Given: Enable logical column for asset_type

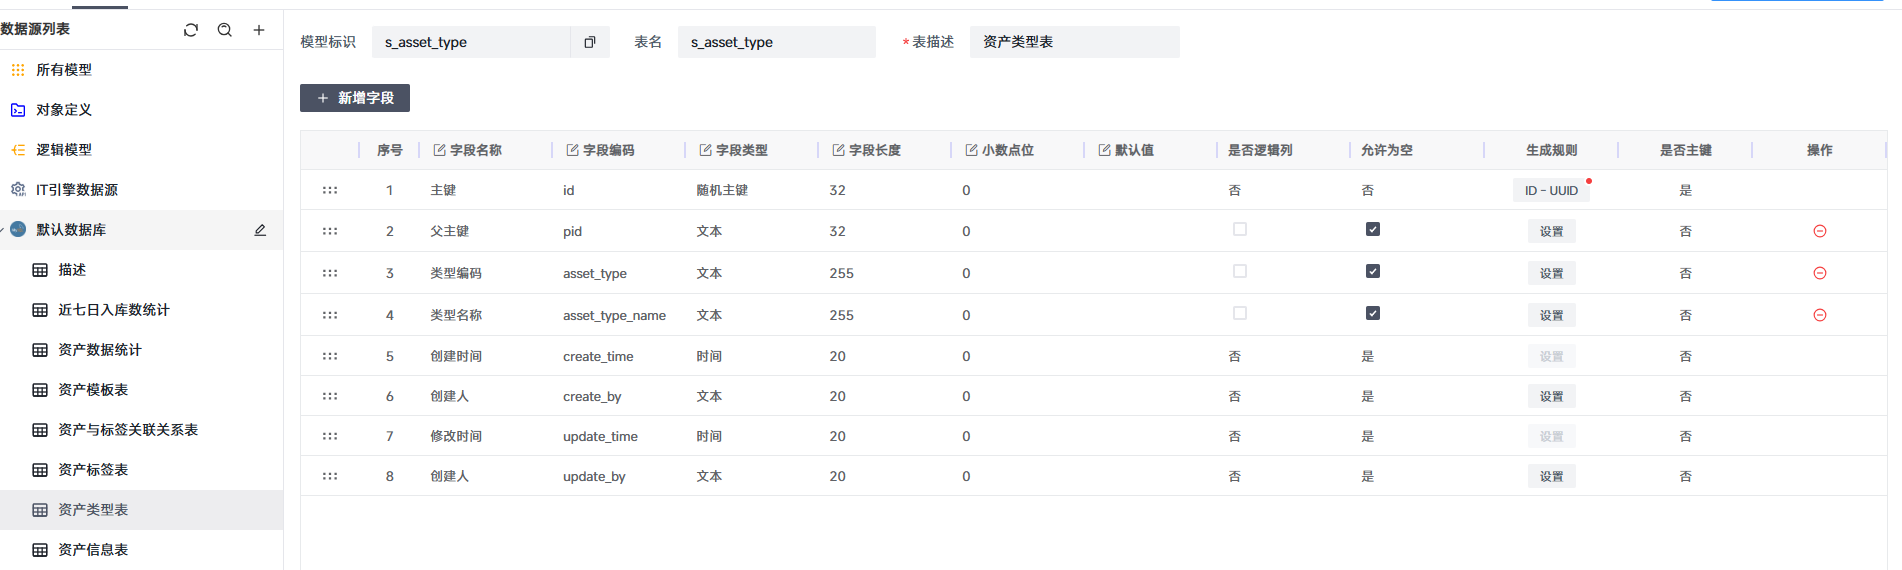Looking at the screenshot, I should tap(1240, 271).
